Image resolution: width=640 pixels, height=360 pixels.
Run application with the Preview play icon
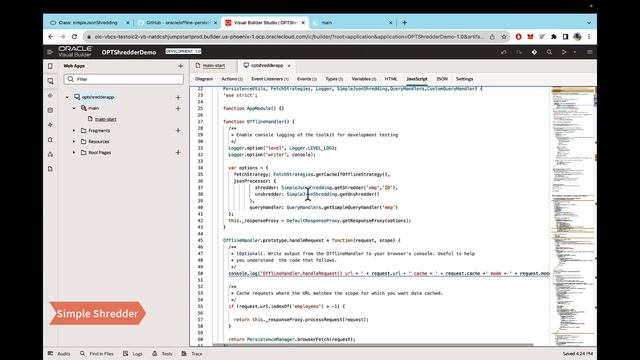point(564,52)
